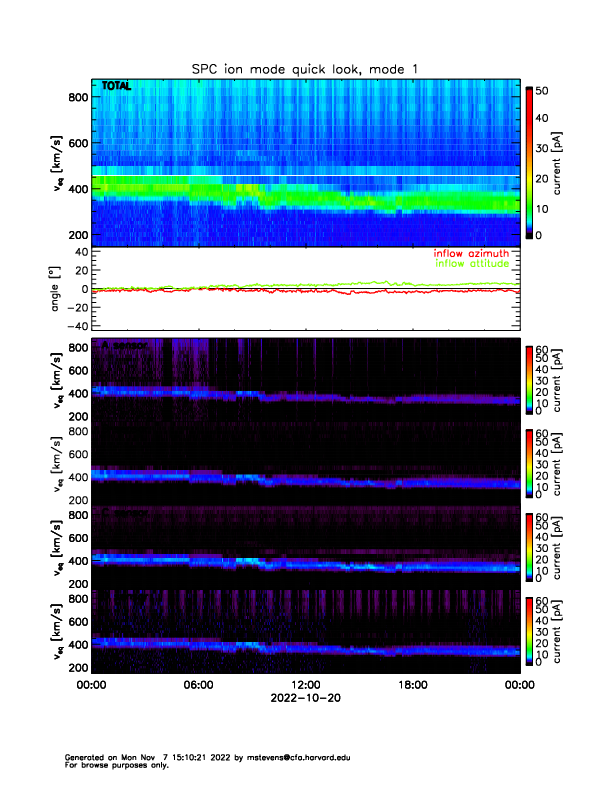612x792 pixels.
Task: Select the TOTAL label in top spectrogram
Action: tap(116, 88)
